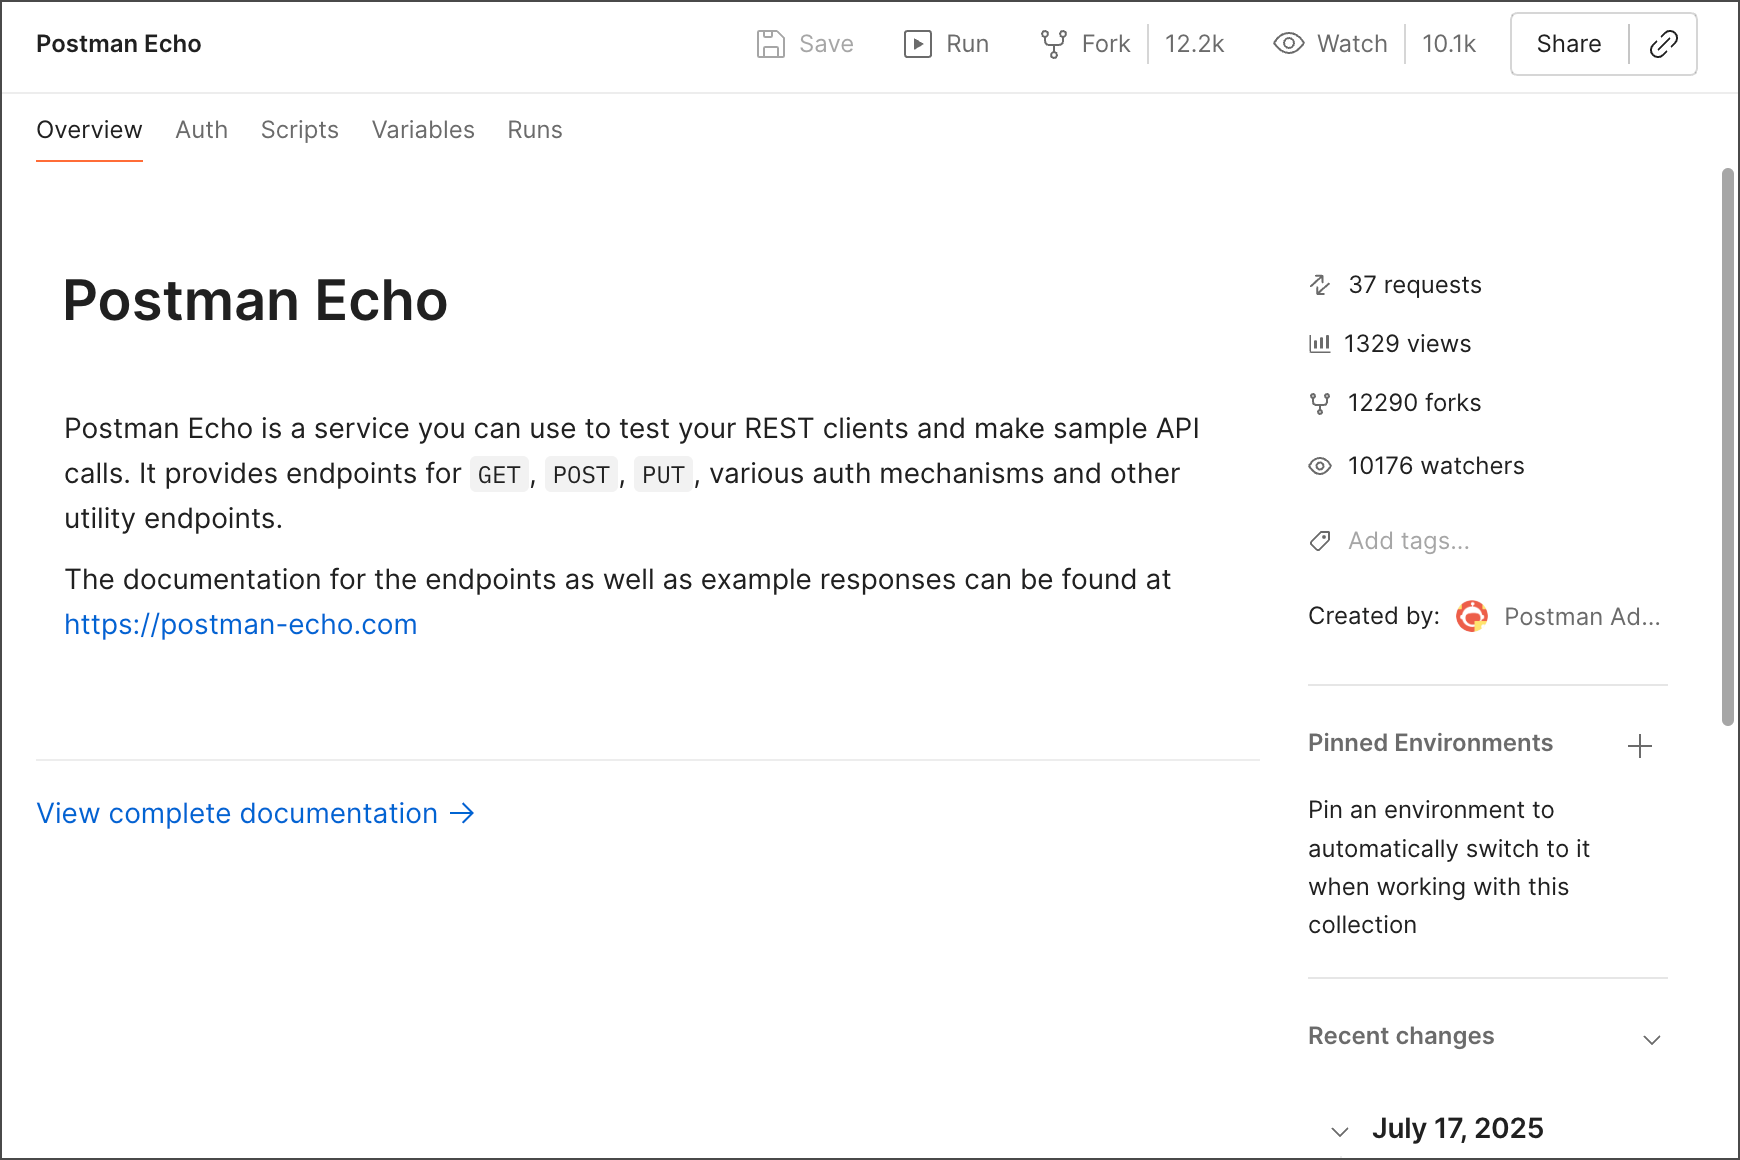Click the POST code label

[x=581, y=475]
